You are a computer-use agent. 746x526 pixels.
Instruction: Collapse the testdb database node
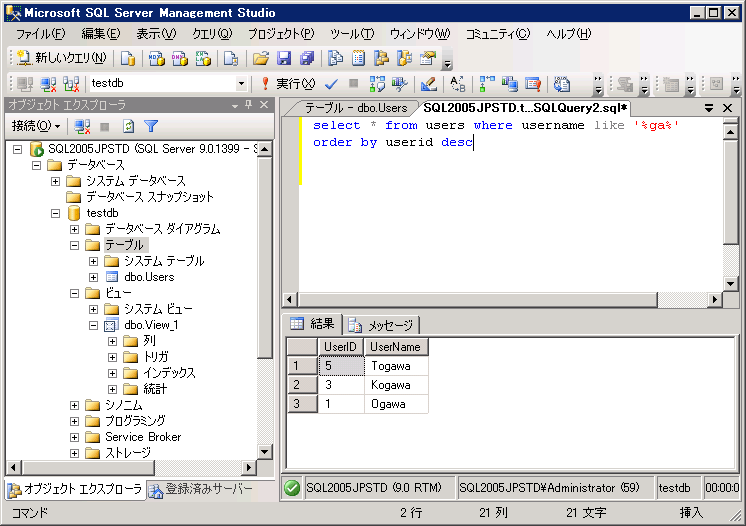[56, 213]
